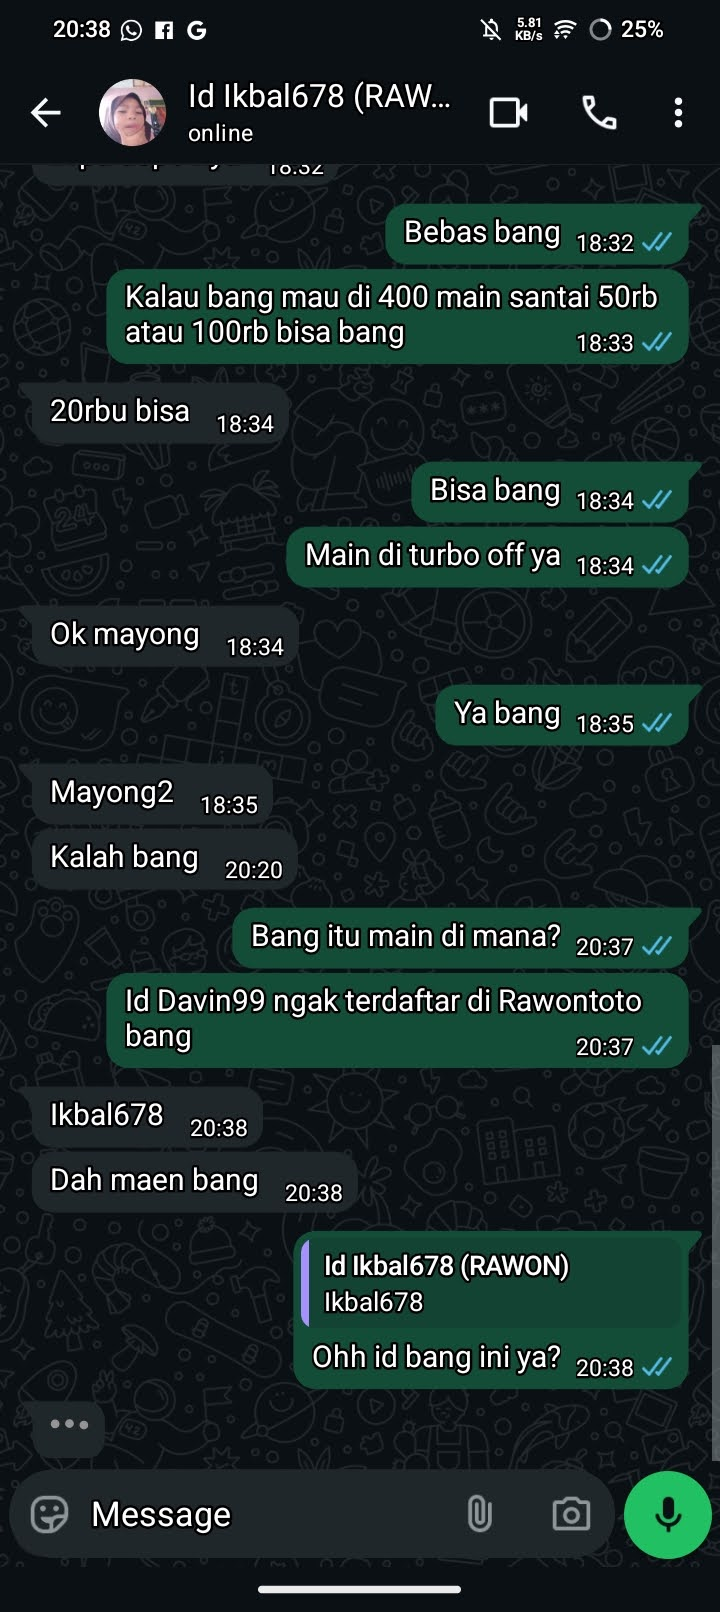Tap the back arrow to leave chat
This screenshot has height=1612, width=720.
coord(46,113)
